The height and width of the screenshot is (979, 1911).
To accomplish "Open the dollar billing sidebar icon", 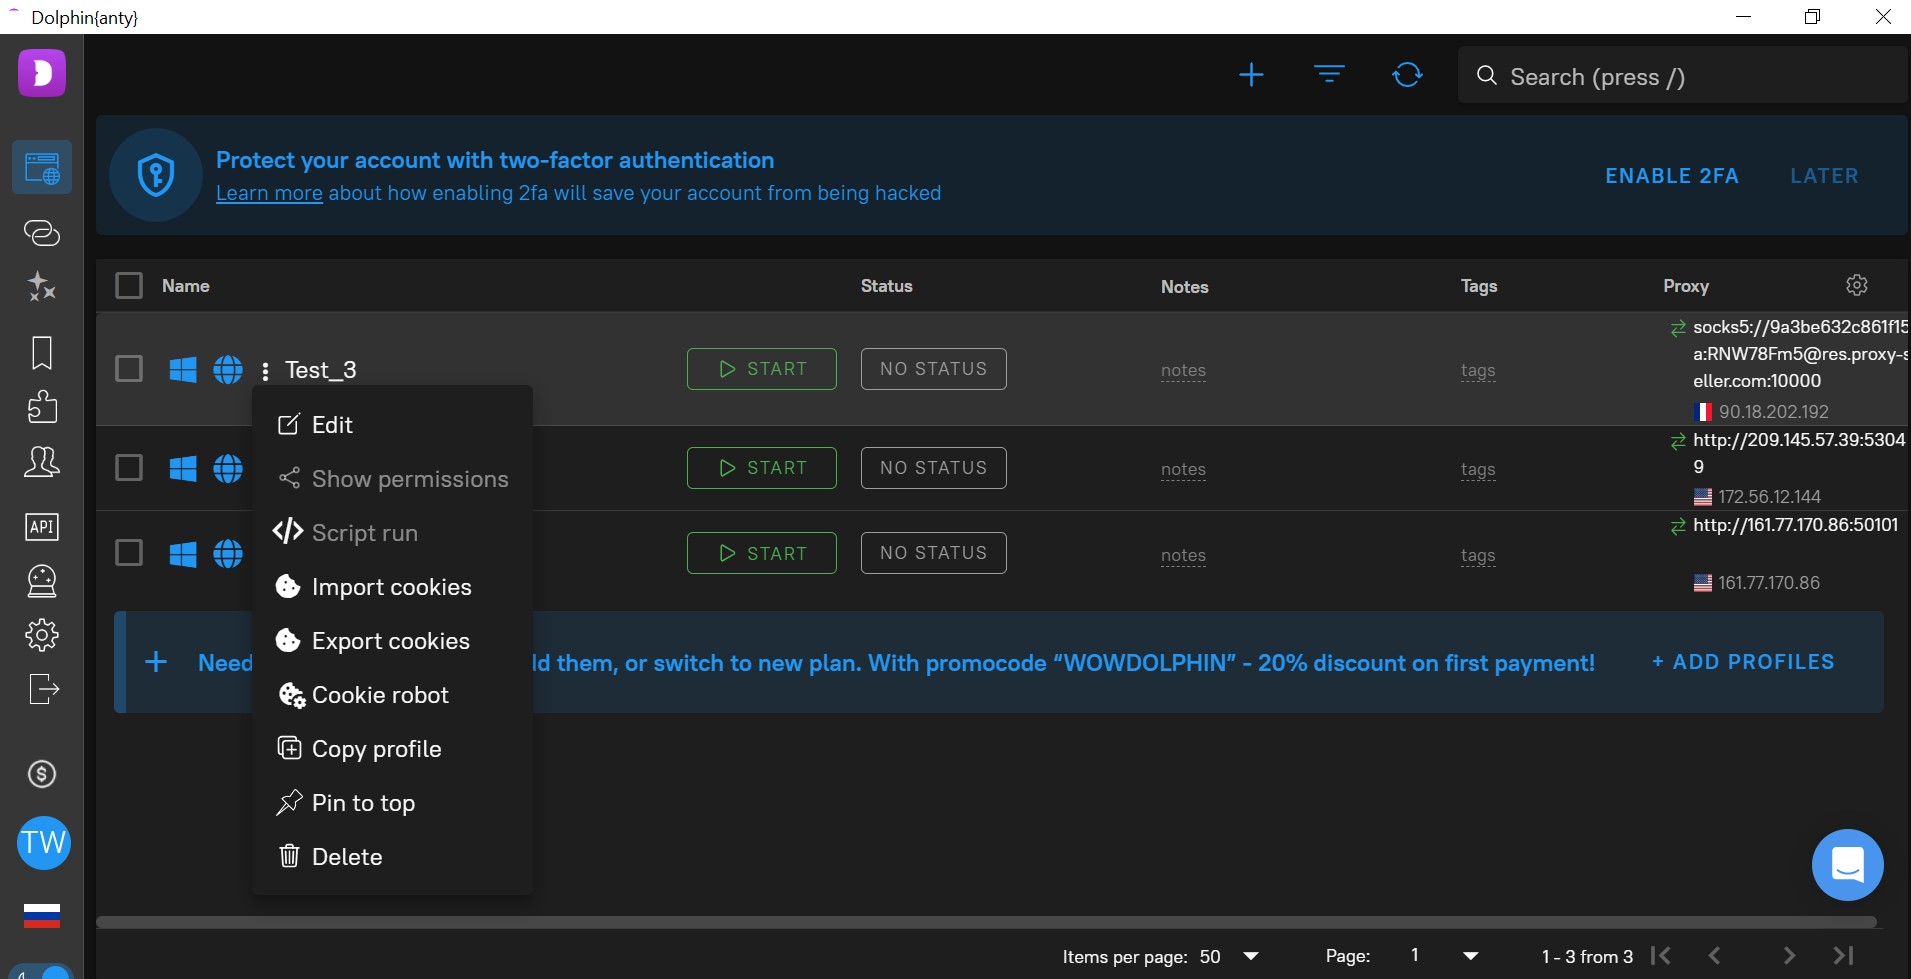I will point(42,774).
